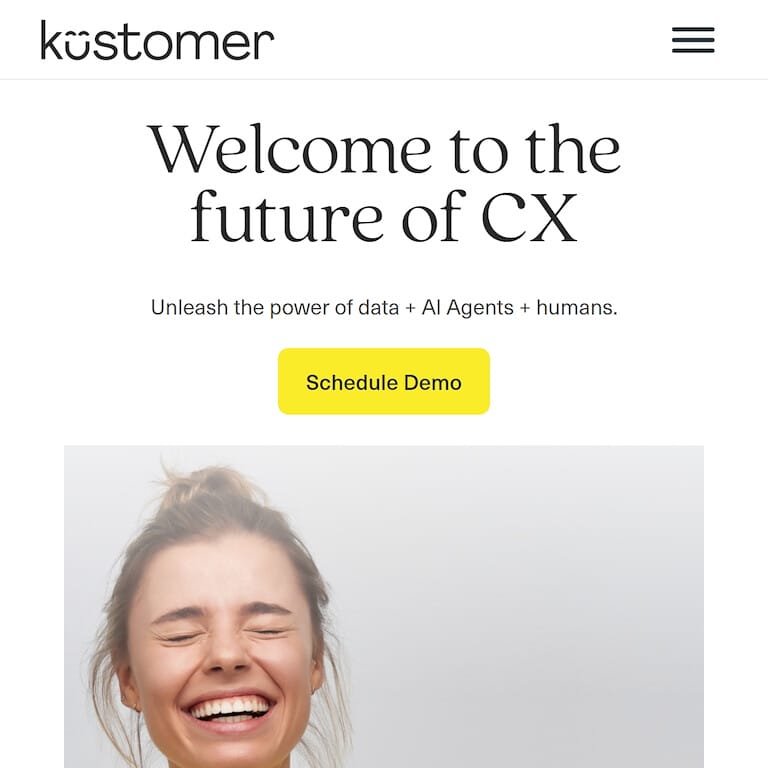Return home via the Kustomer wordmark
Screen dimensions: 768x768
click(x=157, y=40)
